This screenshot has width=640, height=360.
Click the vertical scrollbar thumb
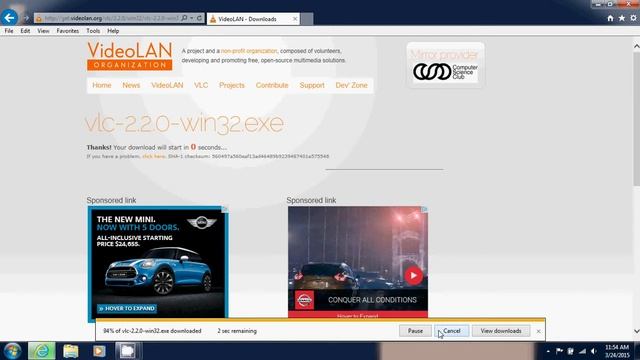coord(636,118)
